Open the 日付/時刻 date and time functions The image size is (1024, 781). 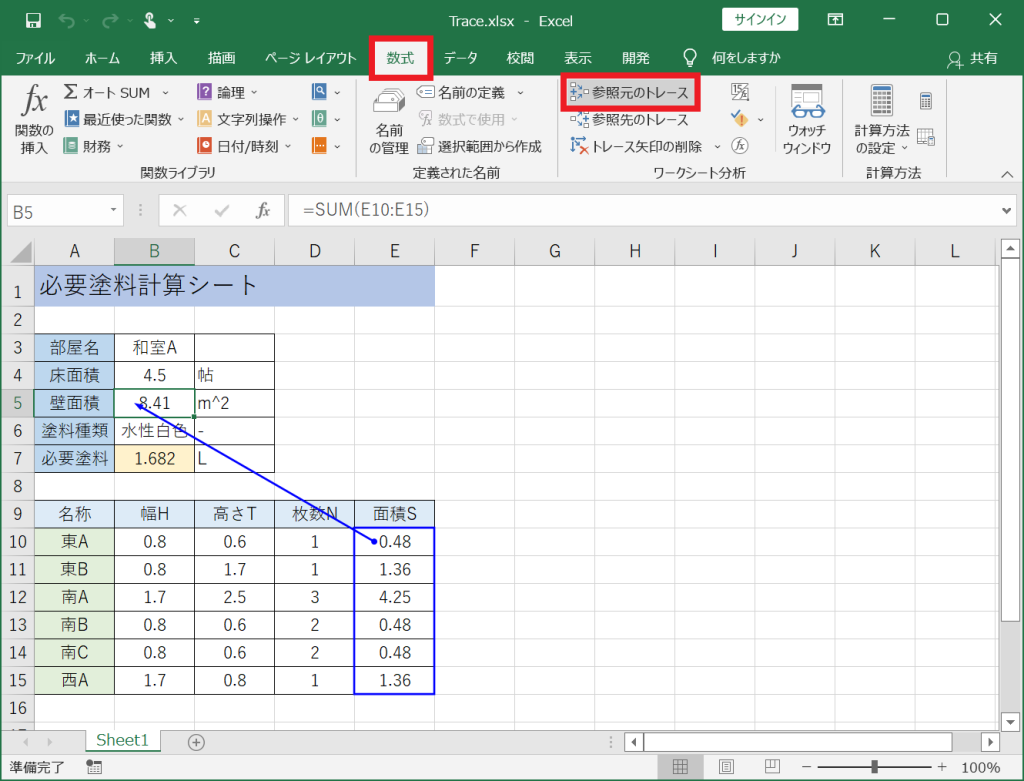(x=244, y=146)
